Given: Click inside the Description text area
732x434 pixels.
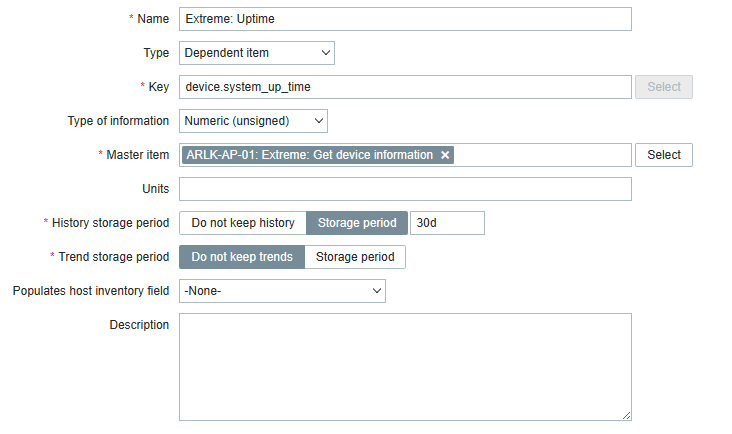Looking at the screenshot, I should click(x=405, y=366).
